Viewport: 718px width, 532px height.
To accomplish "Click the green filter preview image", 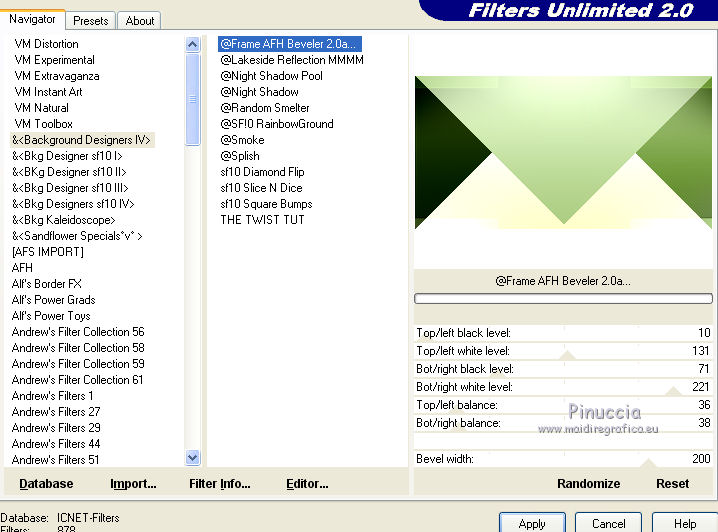I will pos(563,152).
